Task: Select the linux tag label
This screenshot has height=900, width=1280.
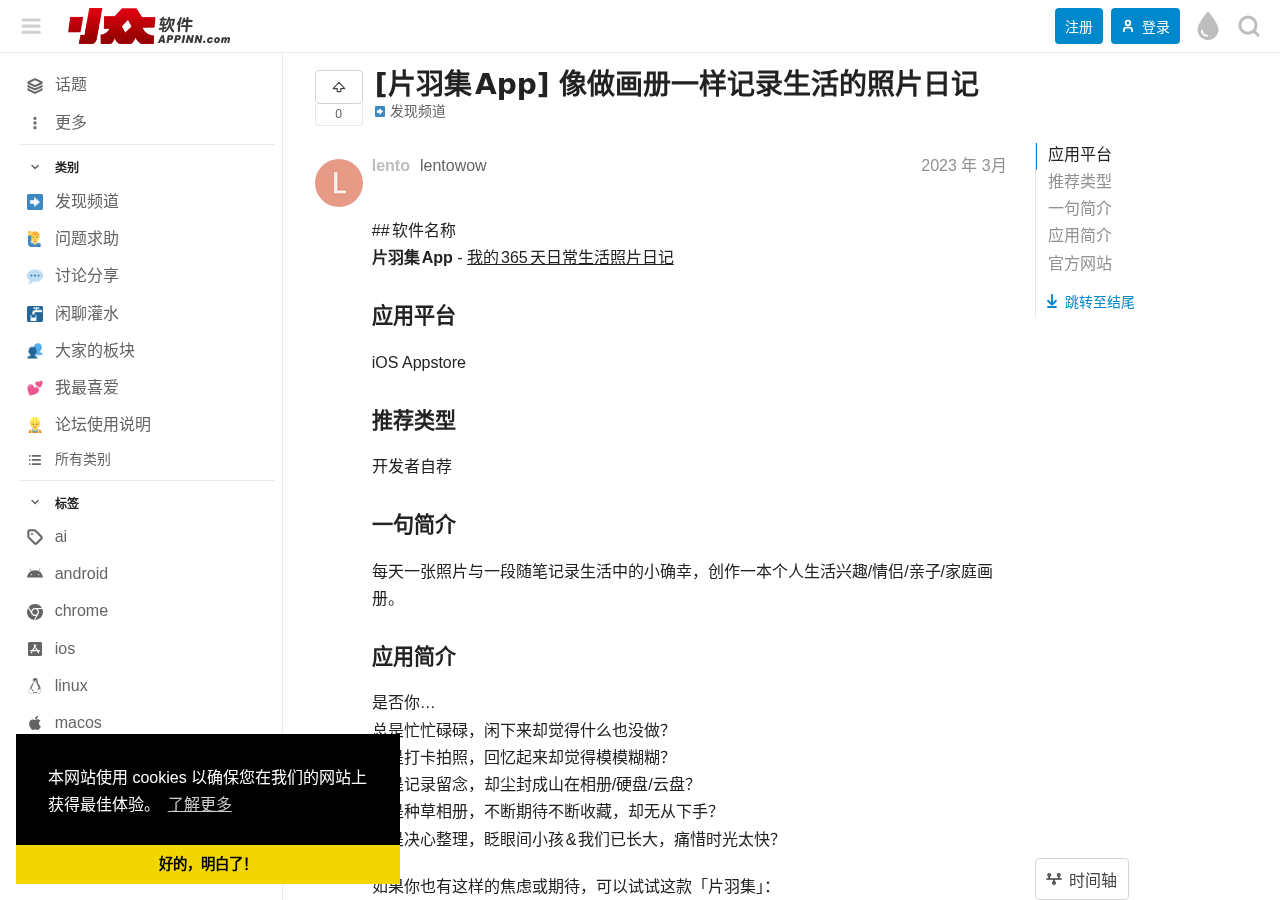Action: coord(71,686)
